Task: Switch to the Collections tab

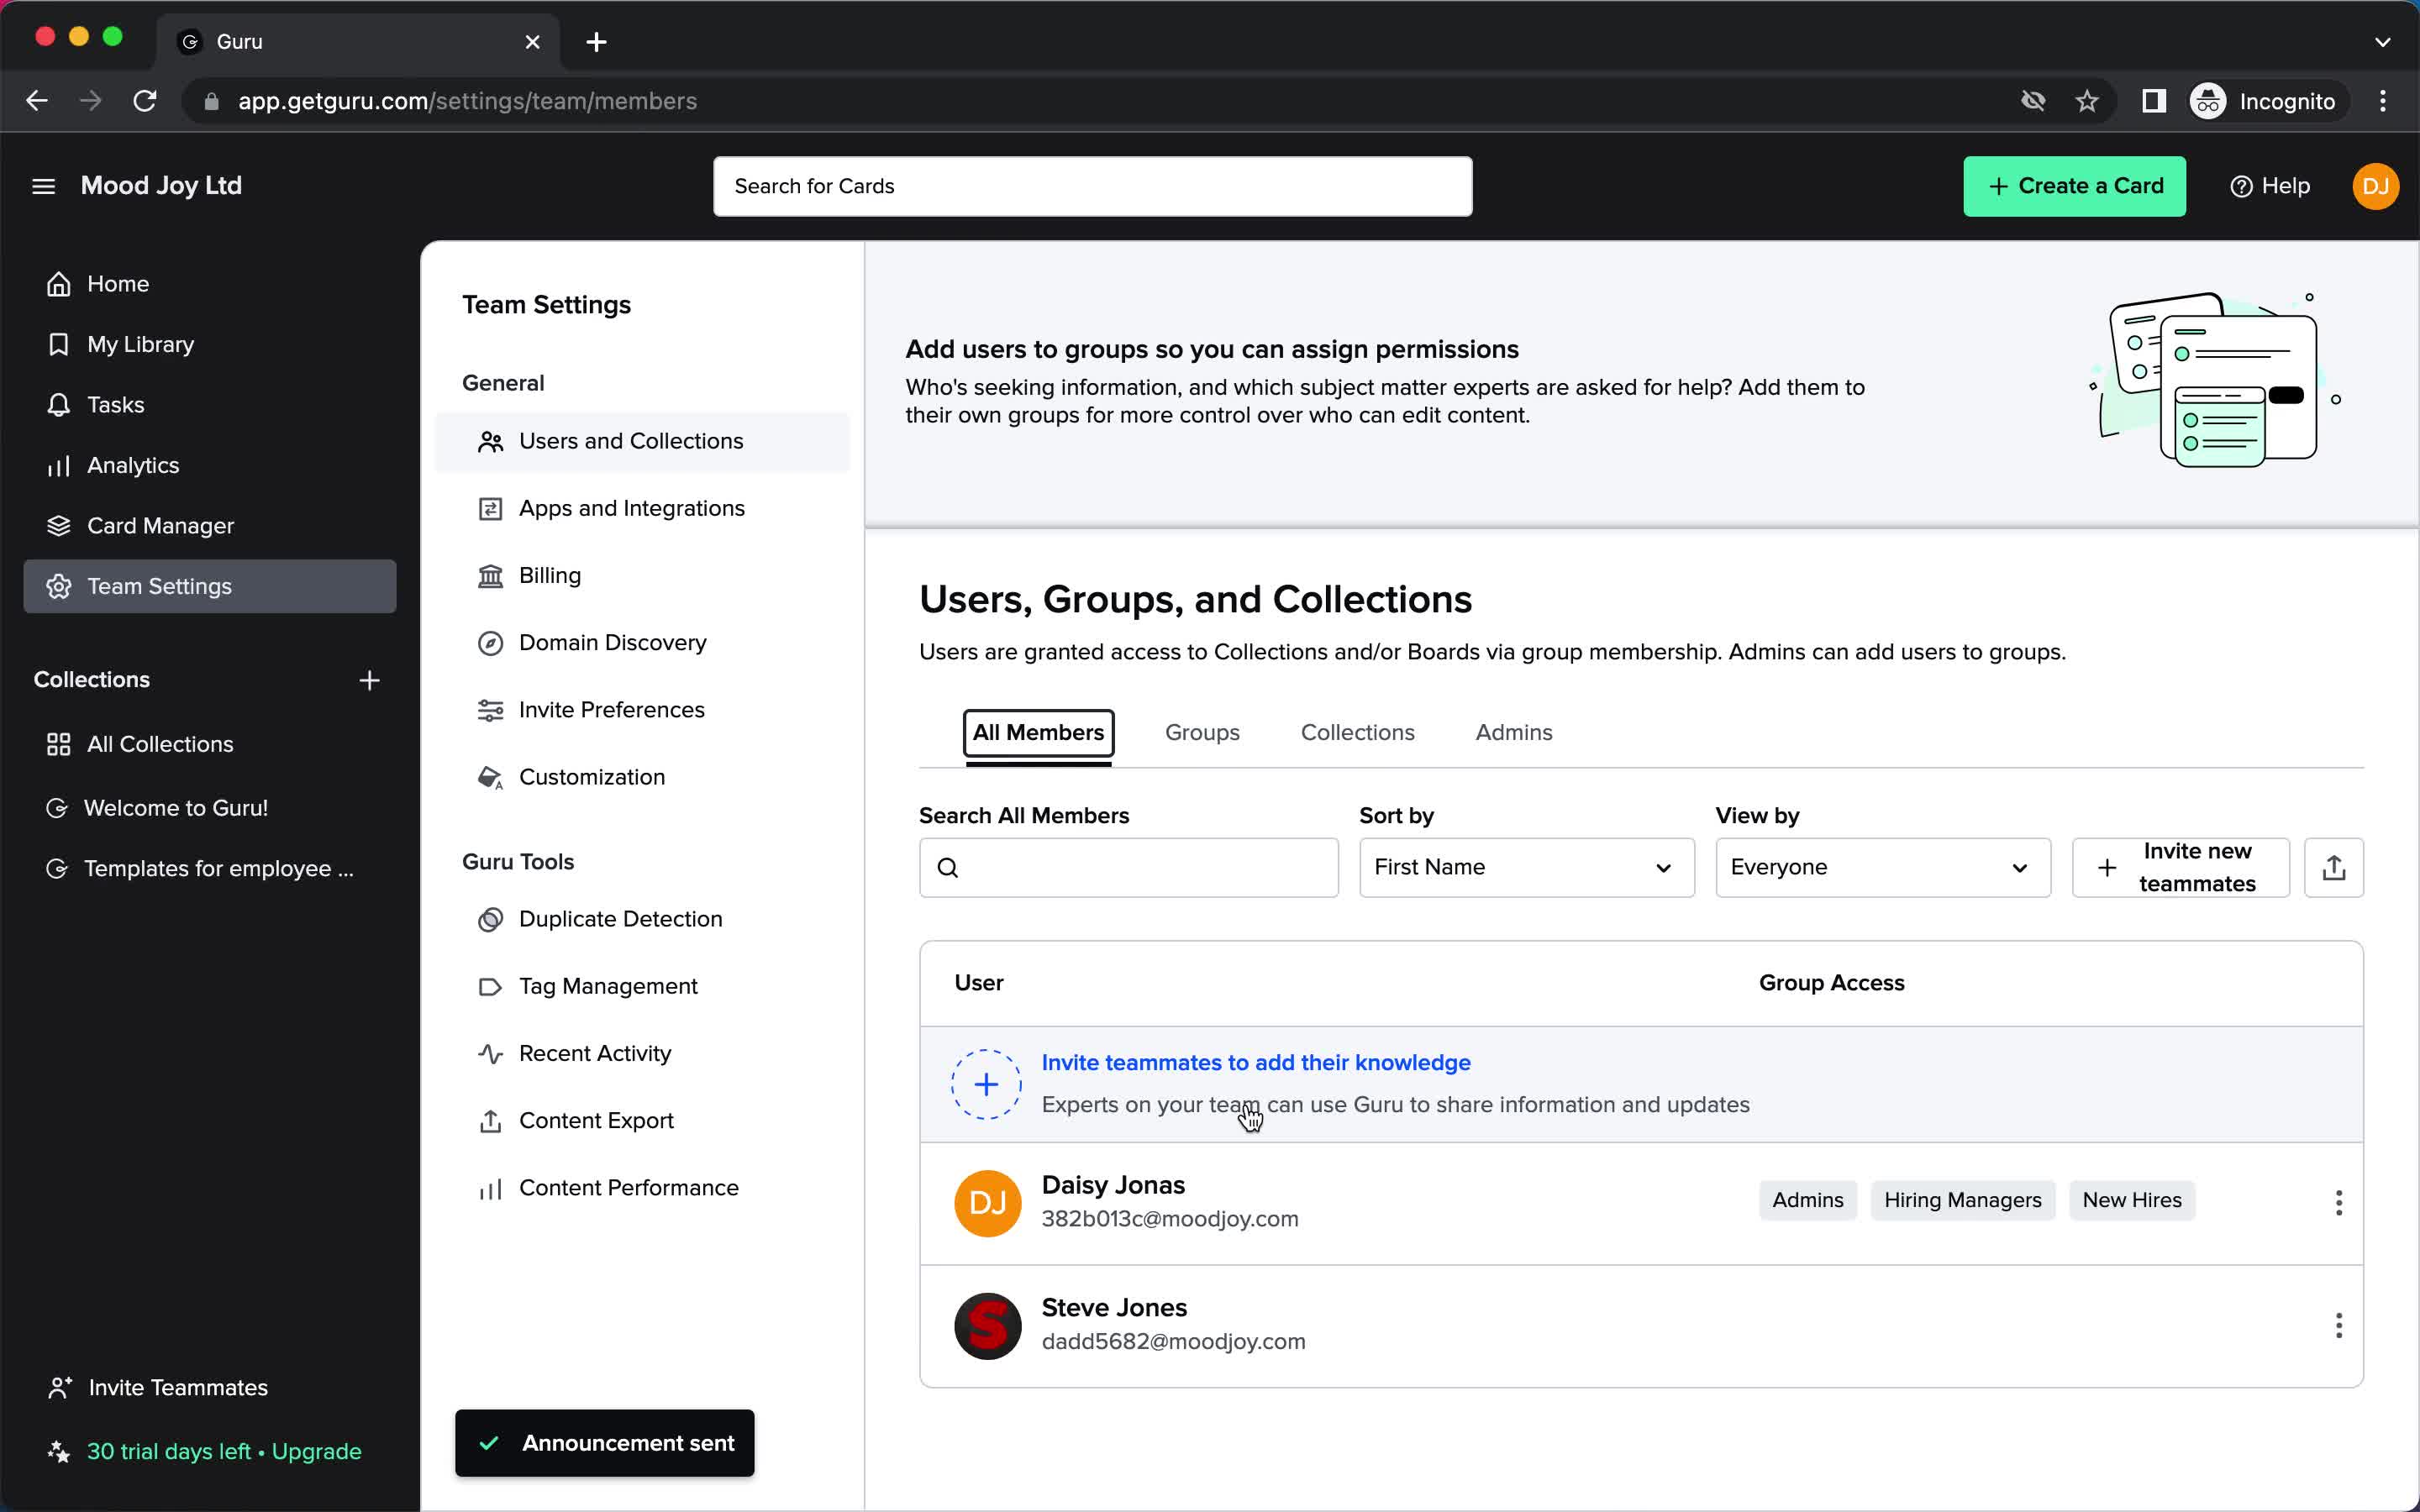Action: [x=1357, y=733]
